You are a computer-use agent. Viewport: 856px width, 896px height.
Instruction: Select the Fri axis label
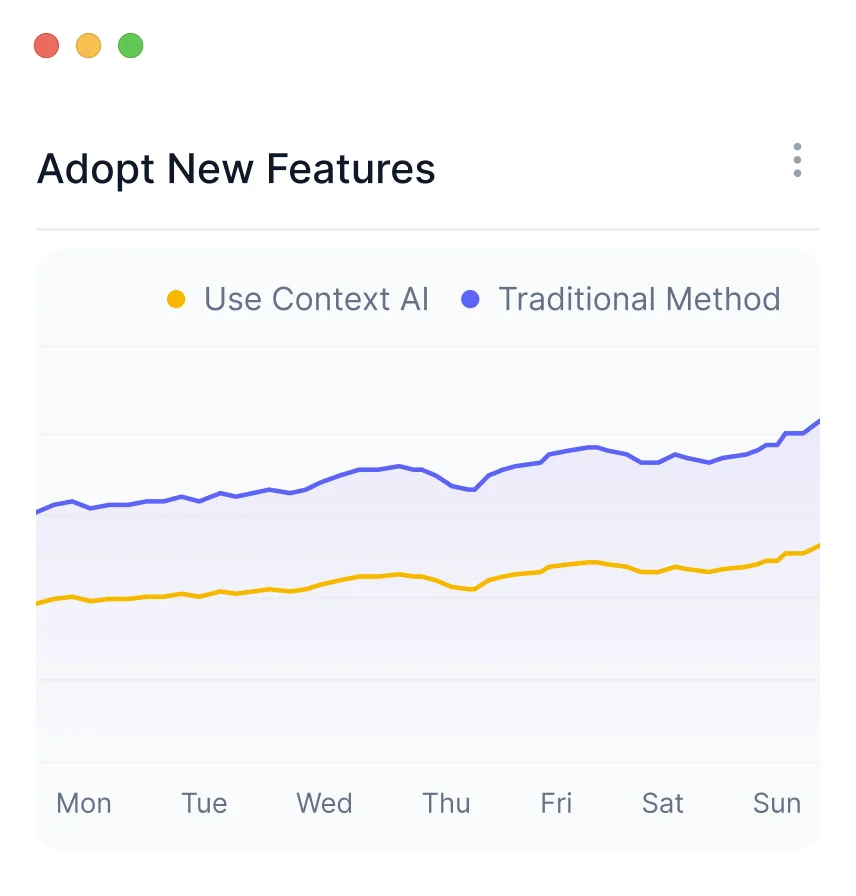point(556,803)
